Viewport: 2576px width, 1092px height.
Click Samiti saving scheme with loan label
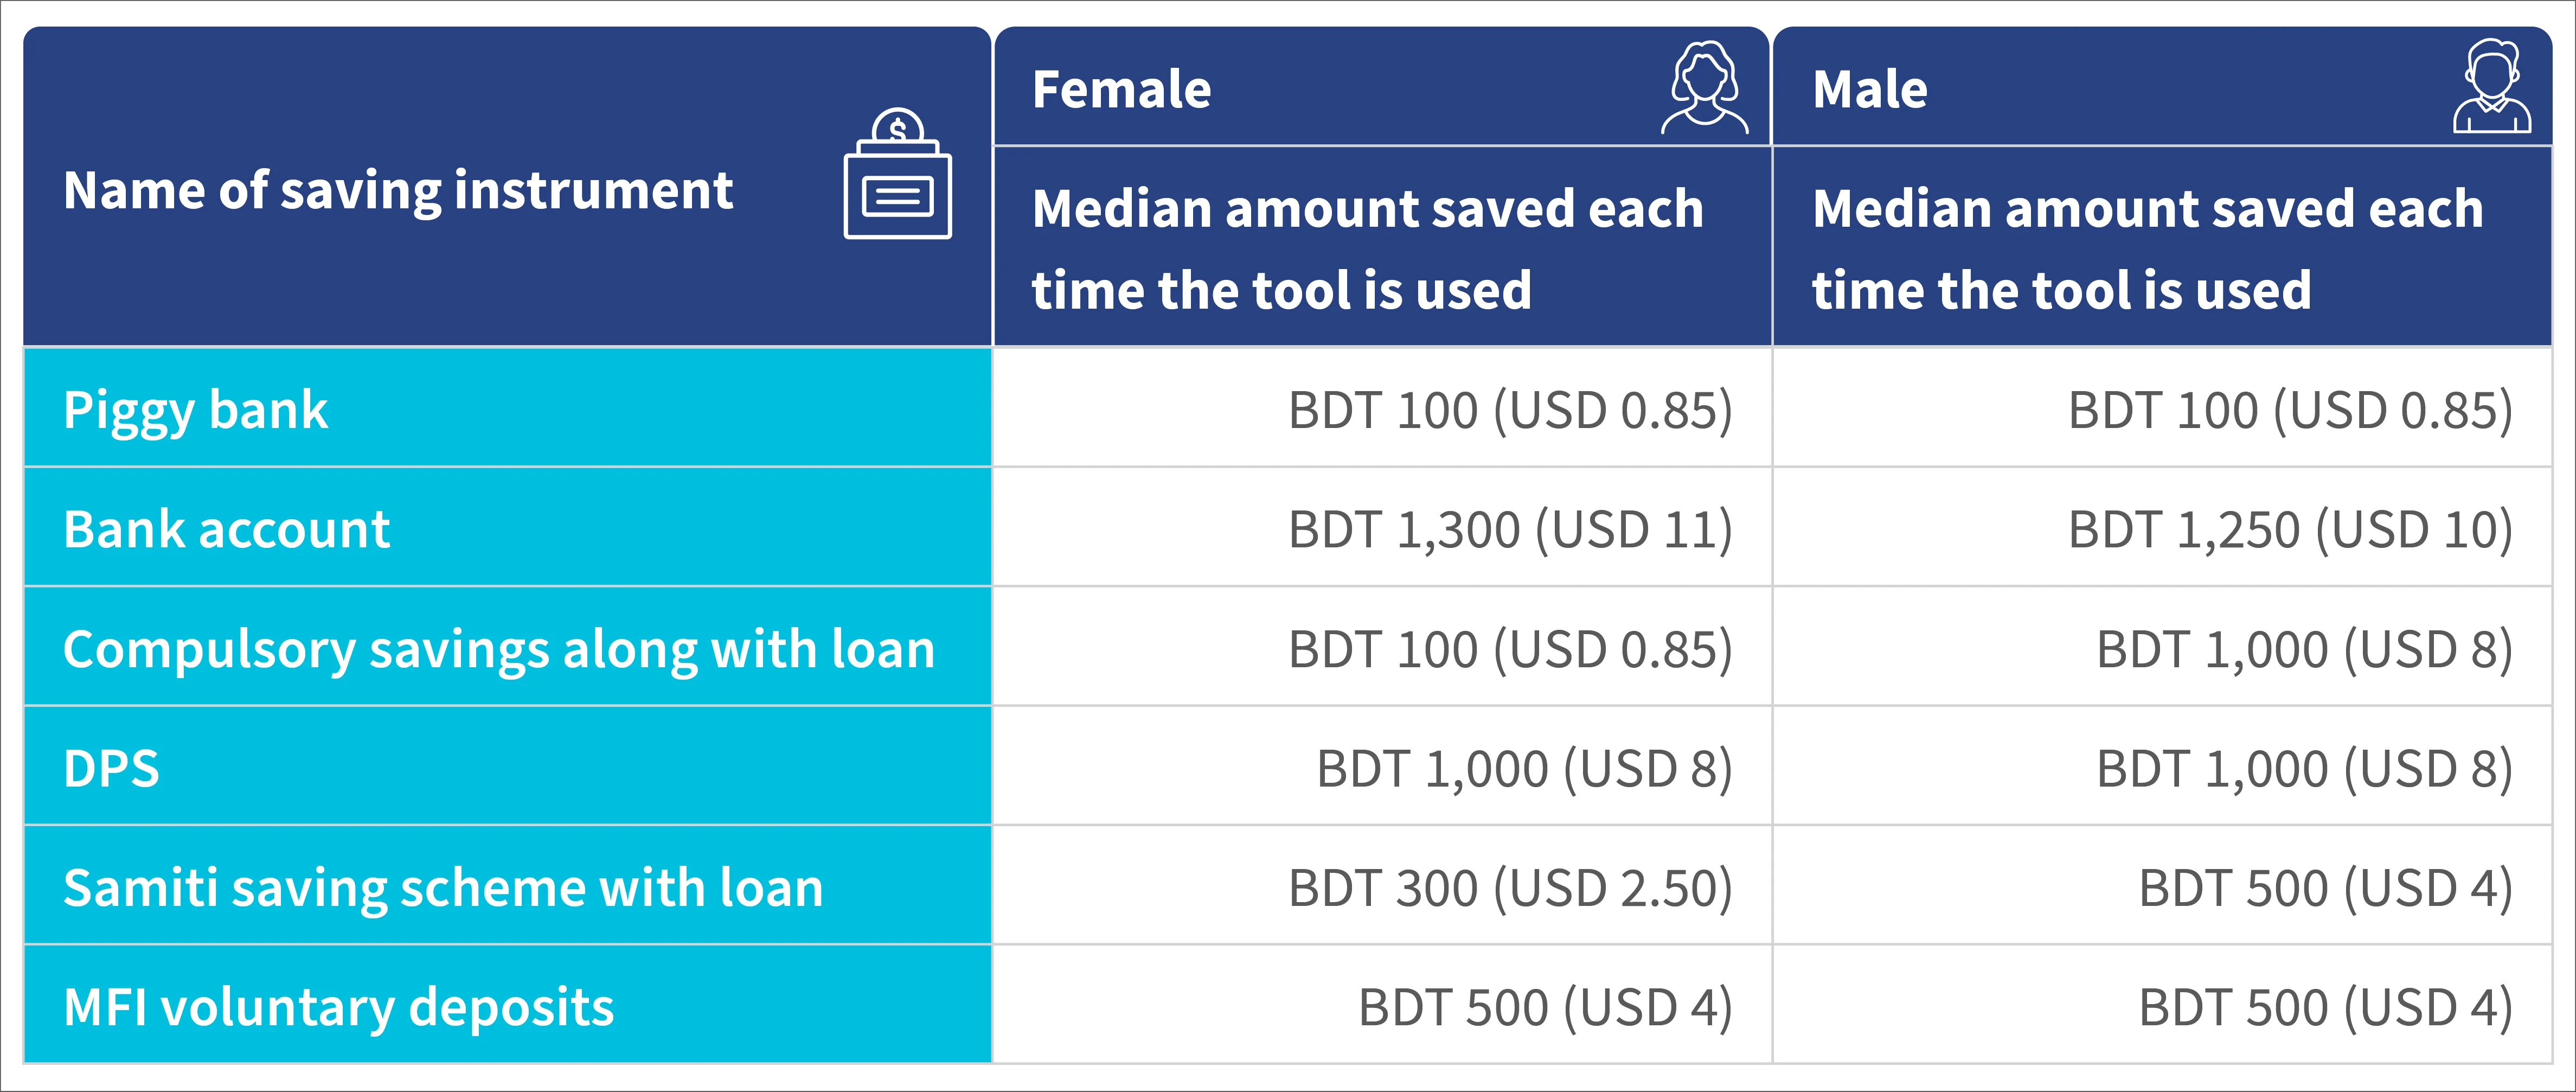(x=443, y=888)
